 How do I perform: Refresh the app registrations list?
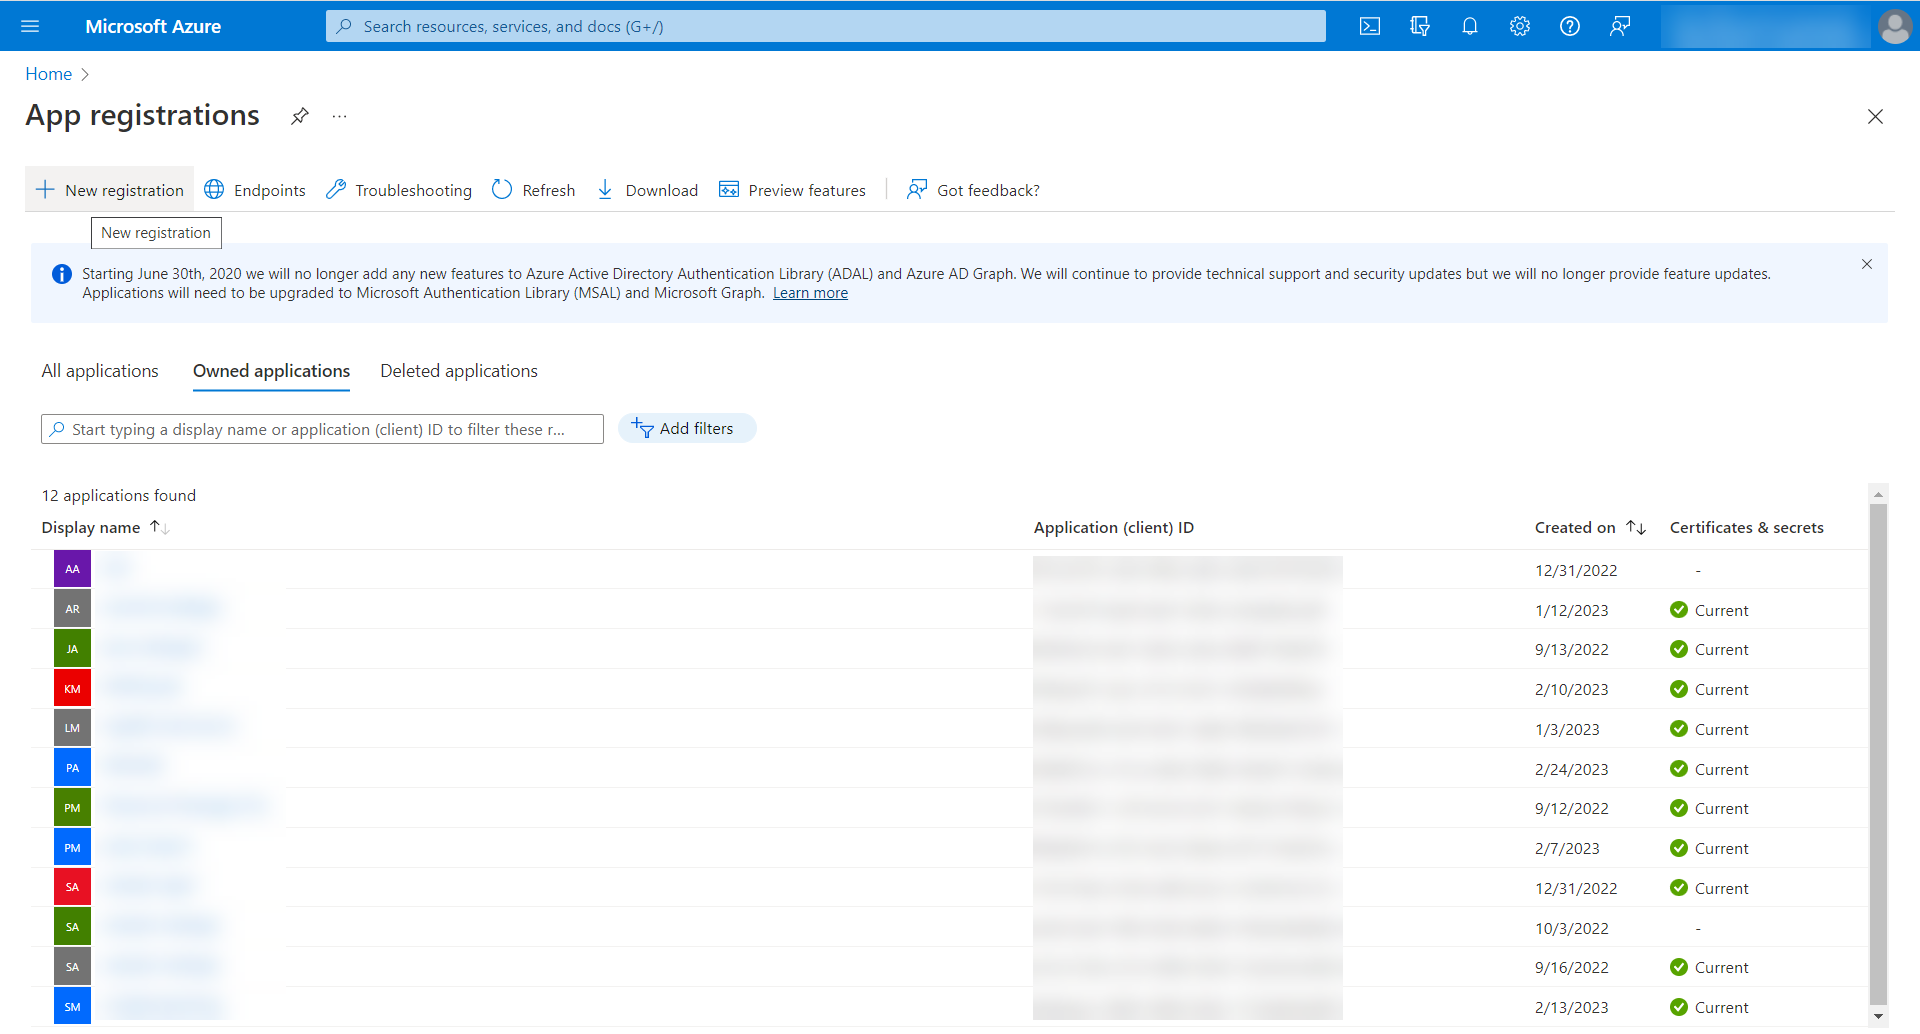pos(533,190)
